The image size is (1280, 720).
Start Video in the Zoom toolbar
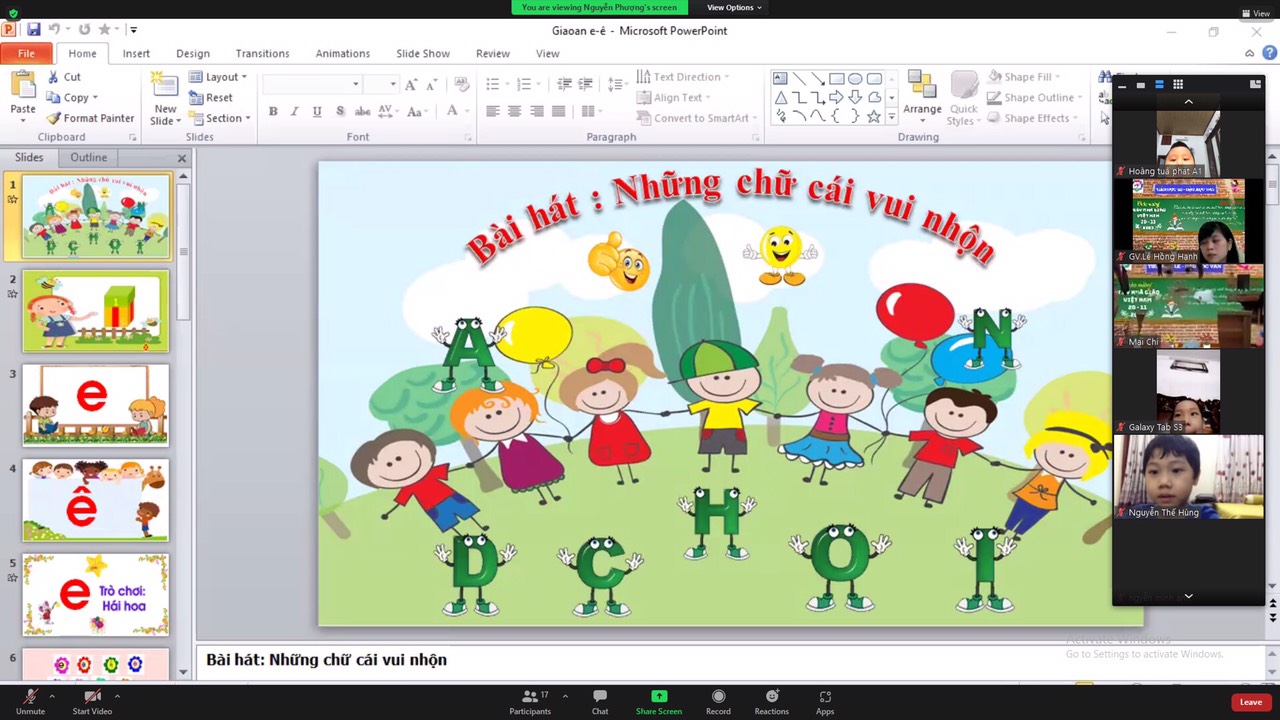click(x=92, y=697)
